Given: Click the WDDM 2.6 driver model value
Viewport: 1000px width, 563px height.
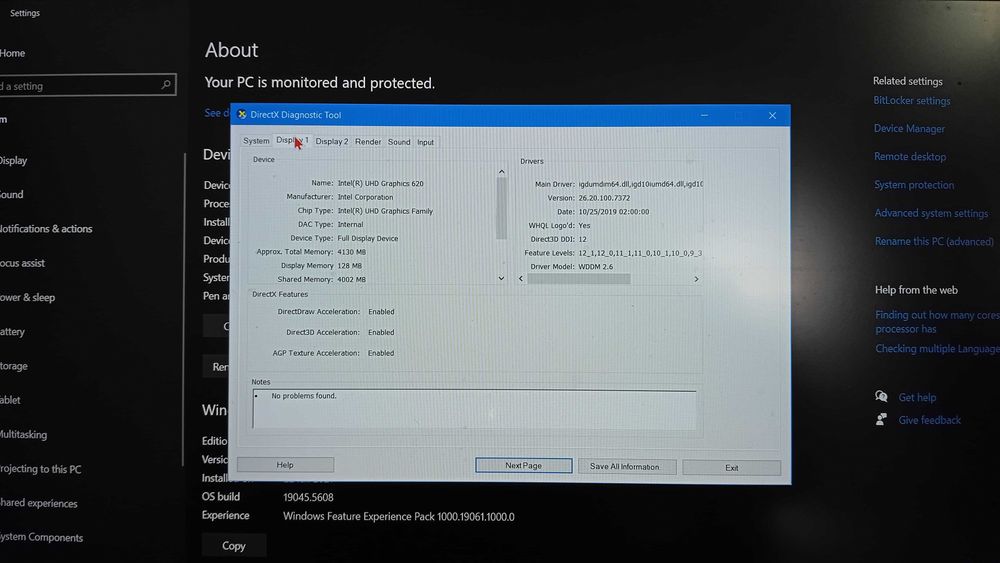Looking at the screenshot, I should click(596, 267).
